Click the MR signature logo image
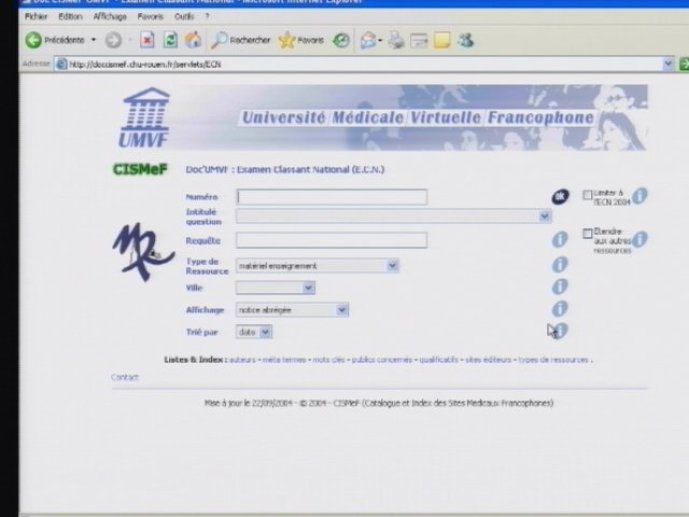This screenshot has width=689, height=517. pos(144,252)
